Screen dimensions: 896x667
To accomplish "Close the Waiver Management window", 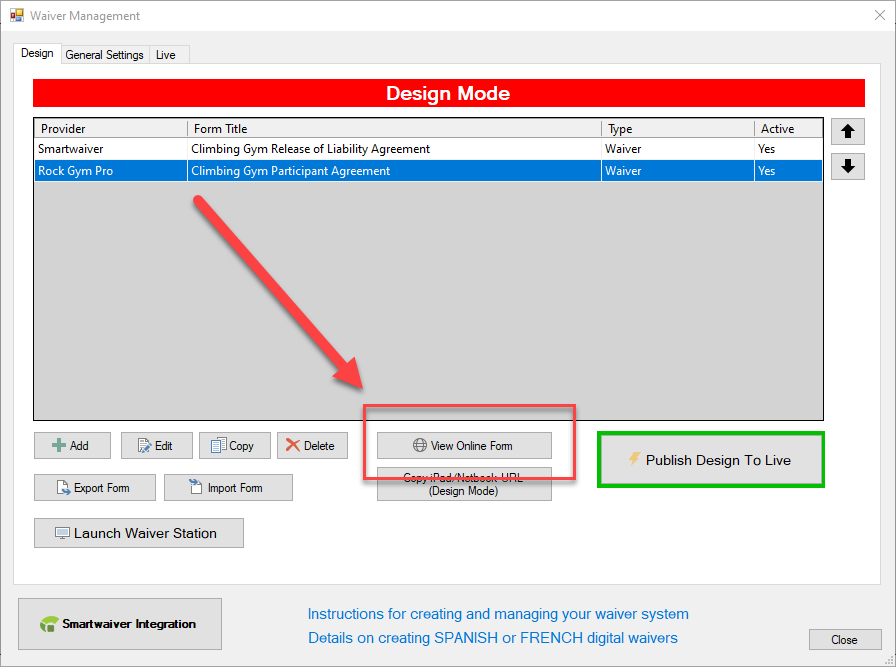I will pyautogui.click(x=880, y=15).
